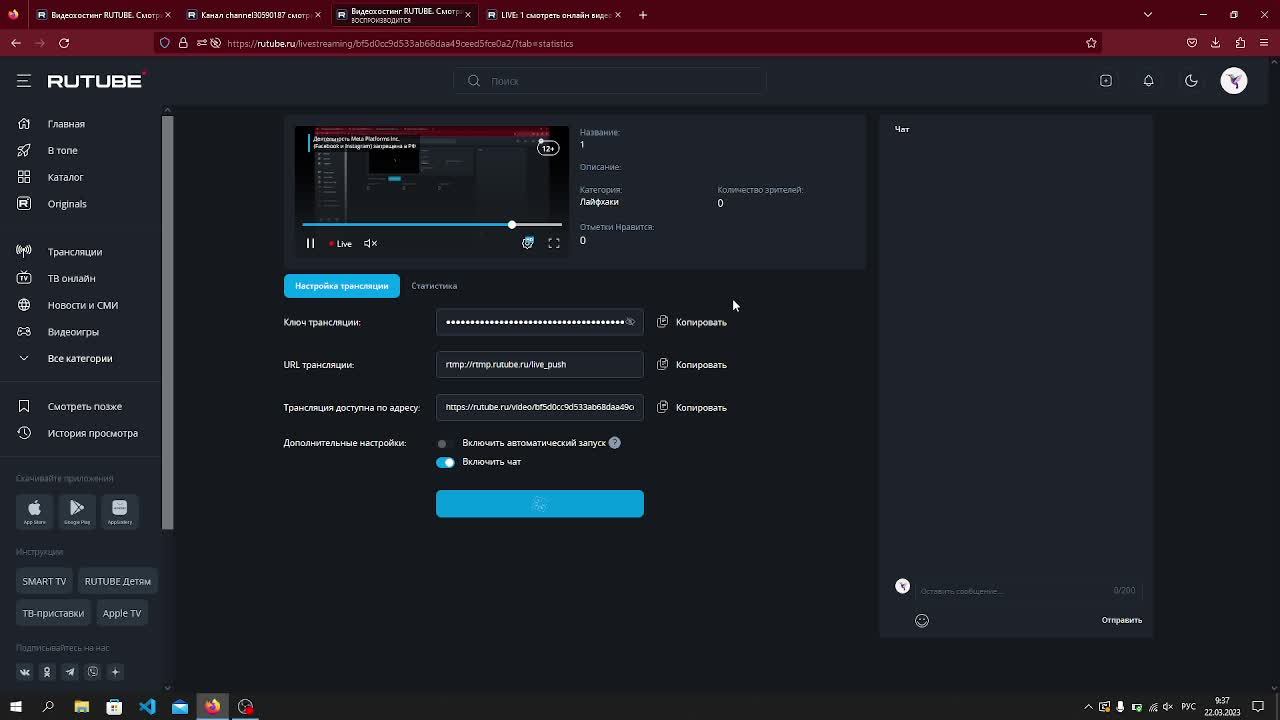
Task: Open Visual Studio Code from taskbar
Action: pos(147,707)
